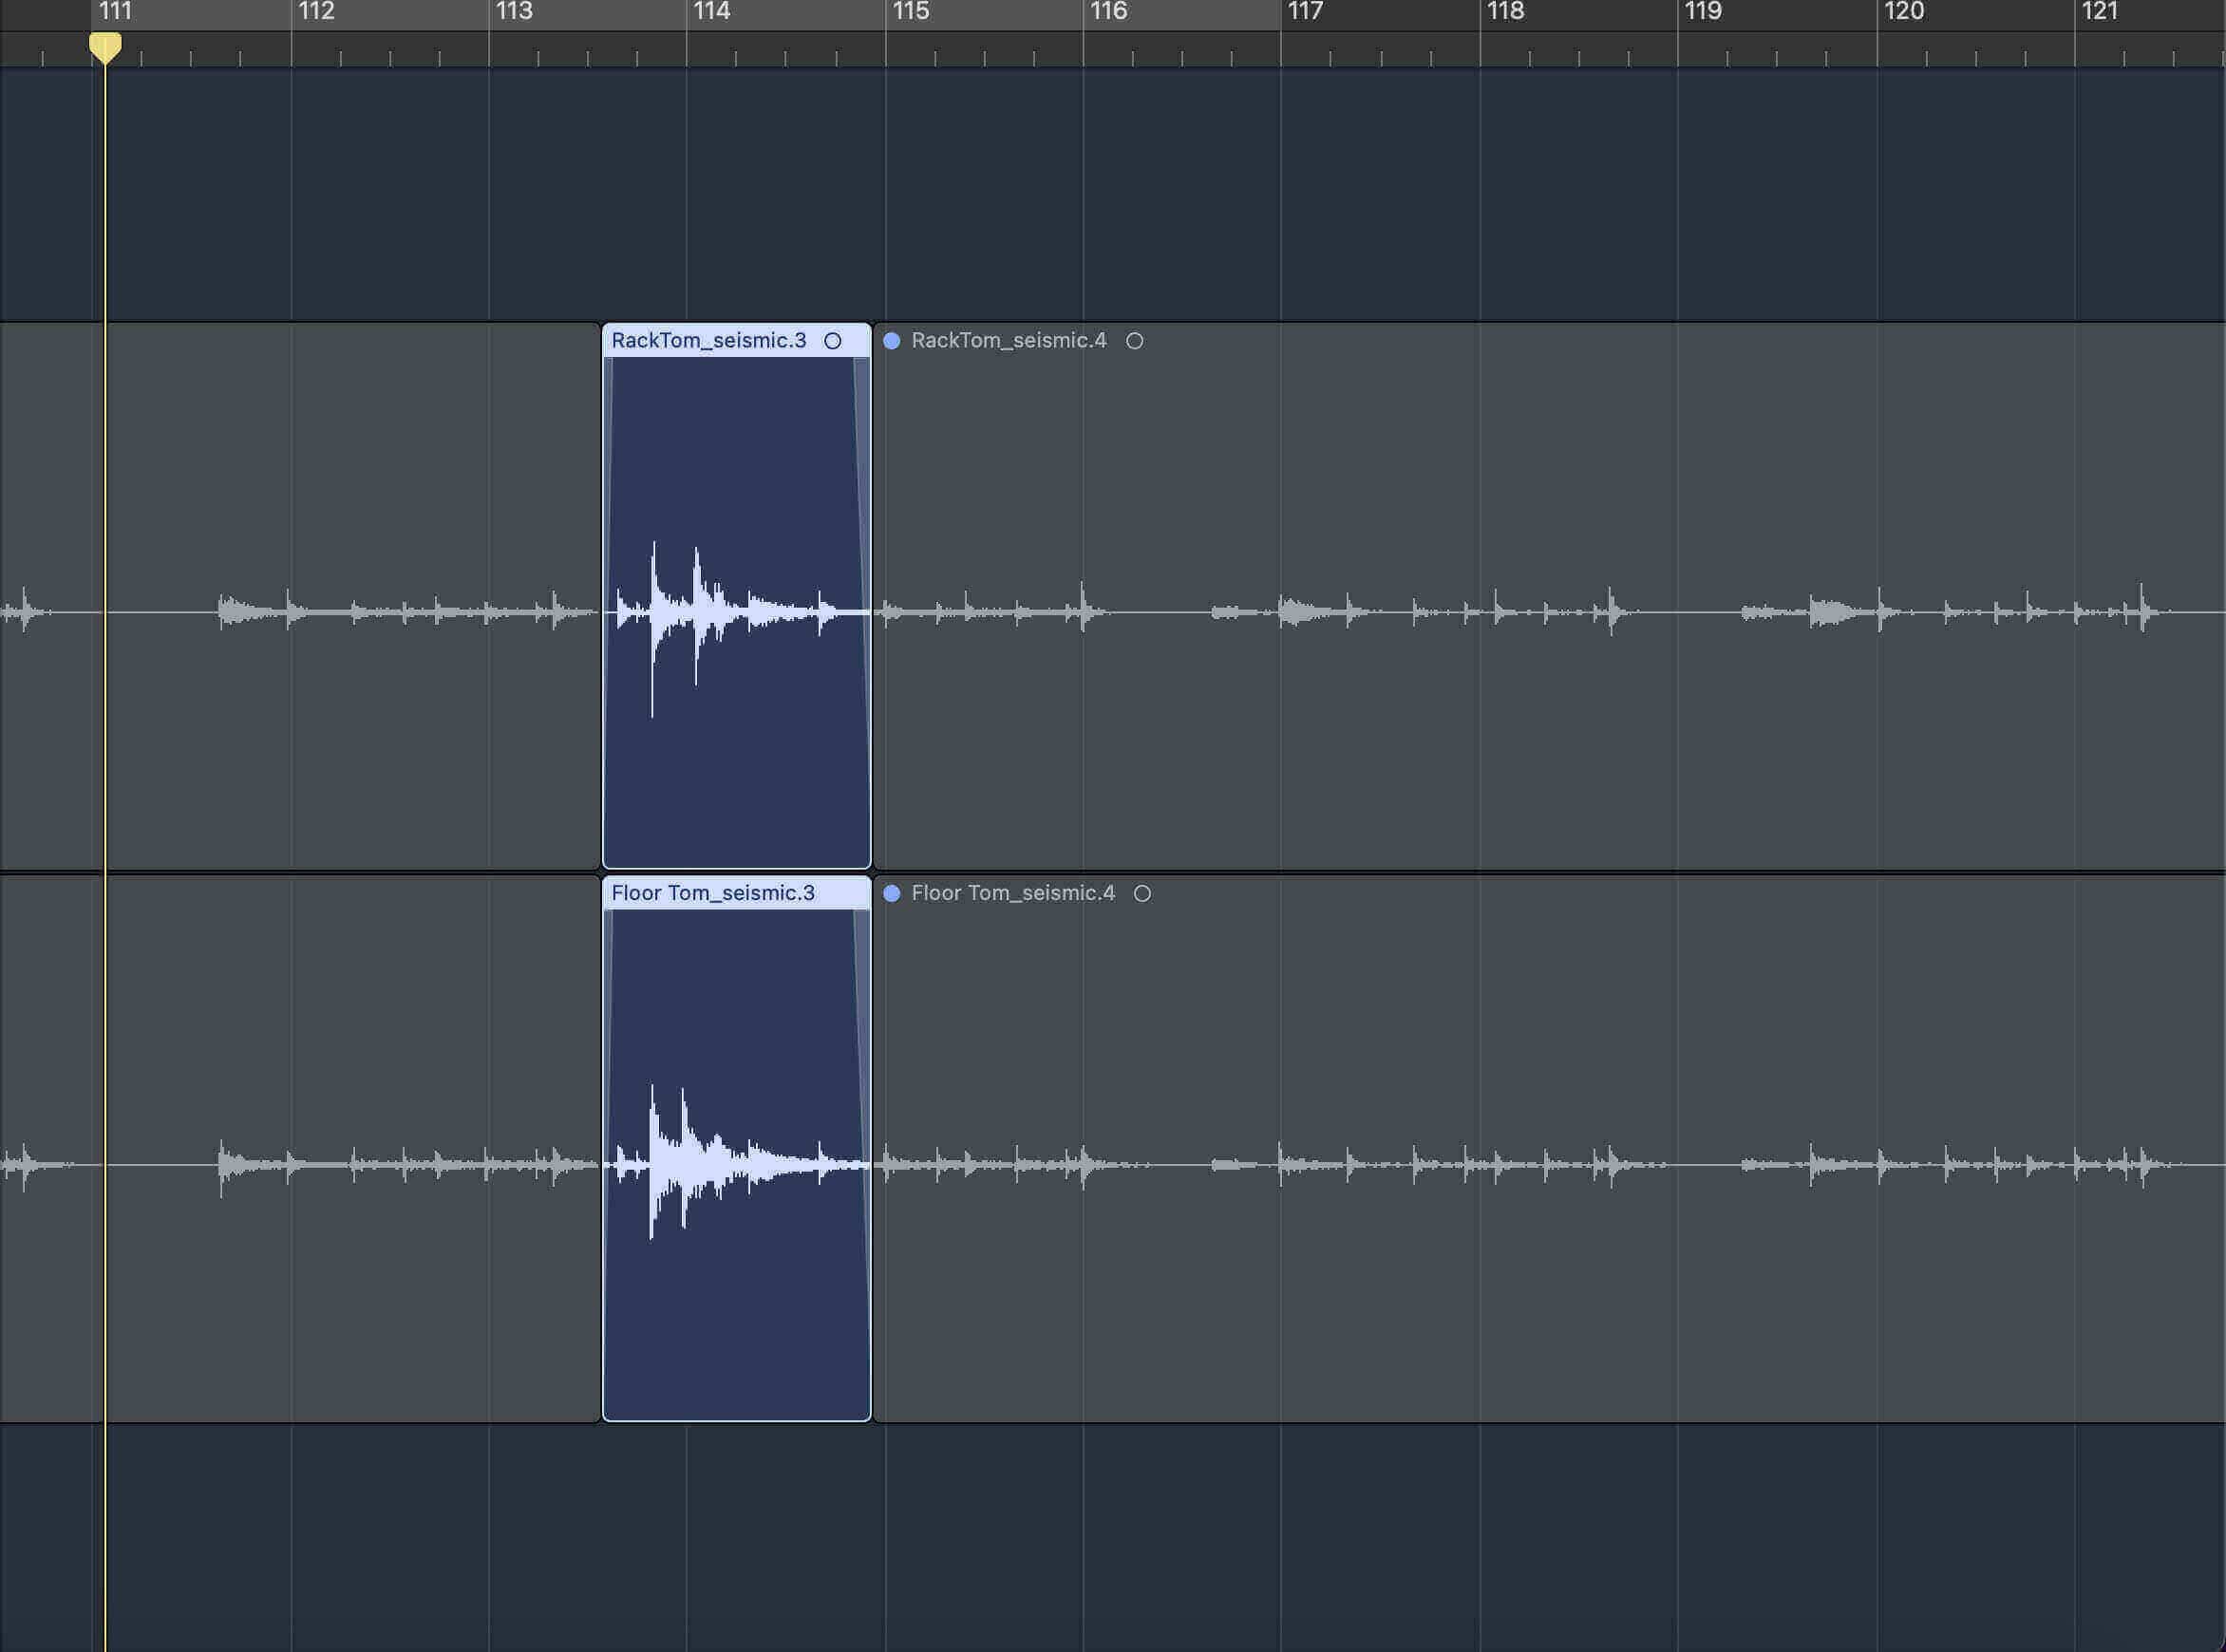The image size is (2226, 1652).
Task: Click bar 113 in the ruler
Action: click(x=514, y=12)
